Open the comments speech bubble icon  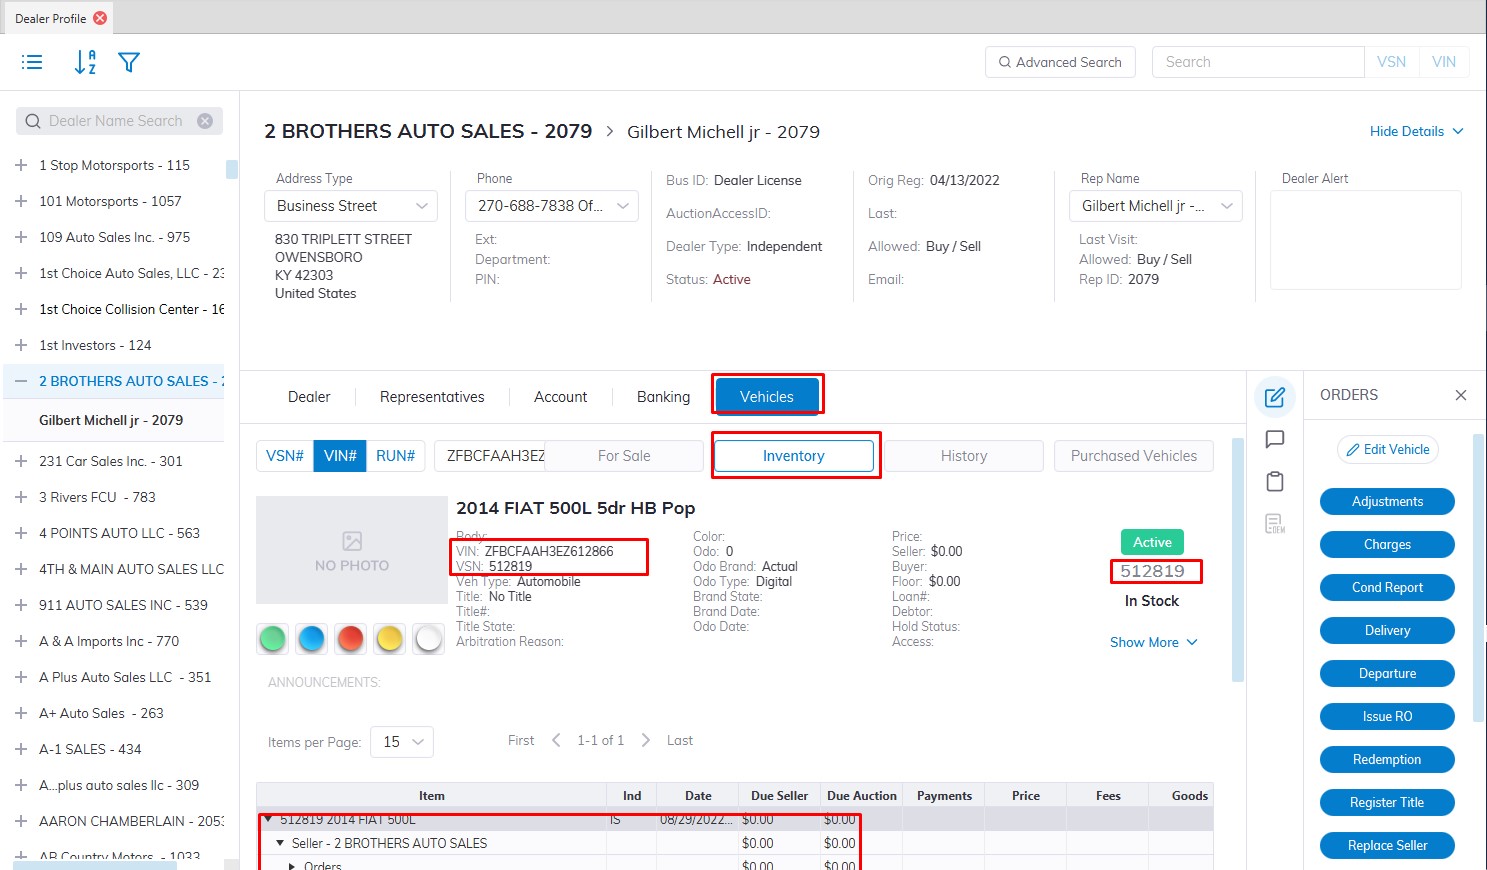click(1275, 439)
